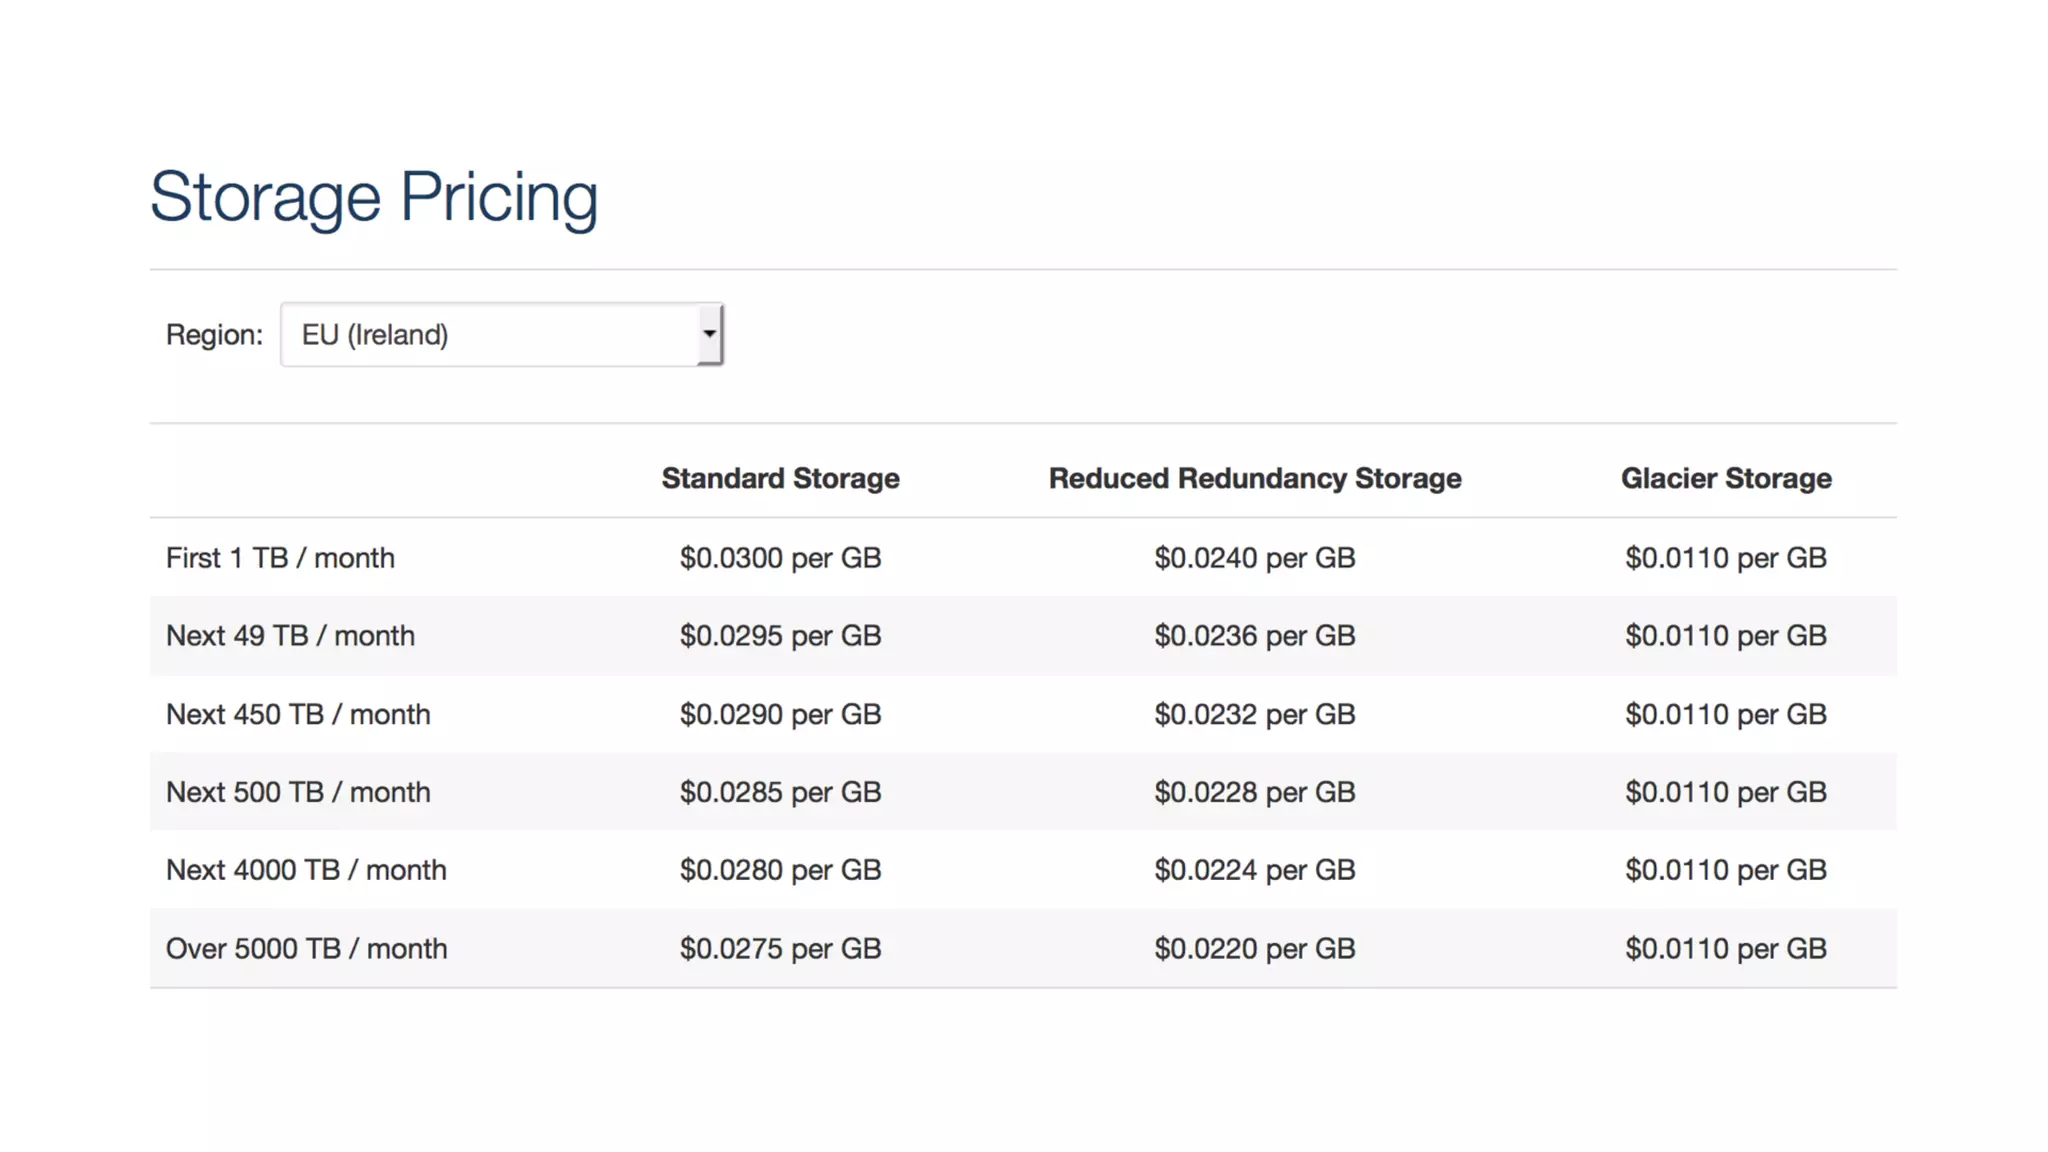Click the Next 4000 TB / month row label
This screenshot has height=1152, width=2048.
[x=306, y=870]
